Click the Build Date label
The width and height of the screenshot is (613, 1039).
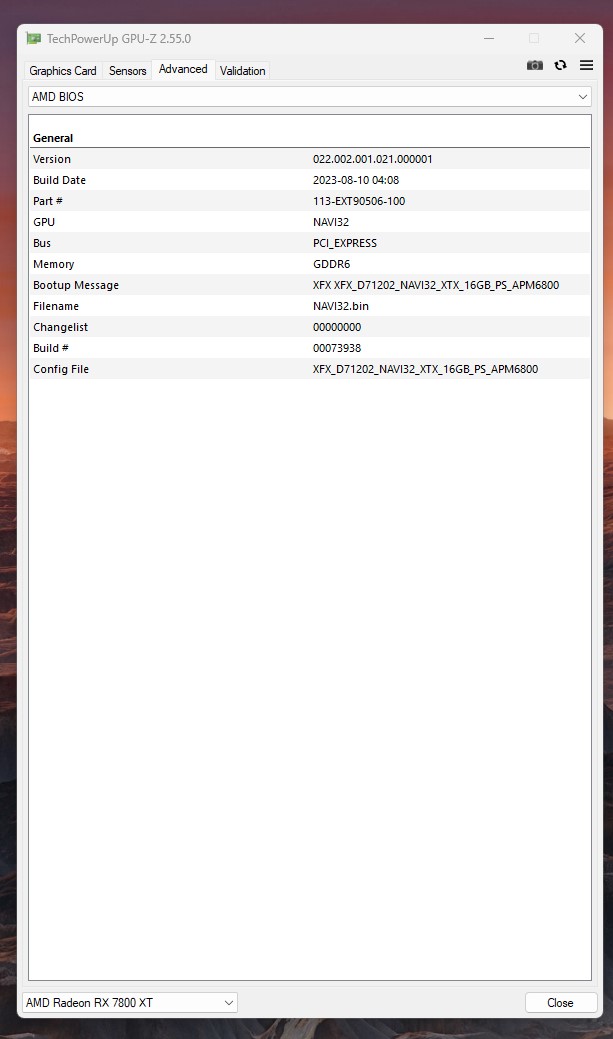(x=60, y=180)
